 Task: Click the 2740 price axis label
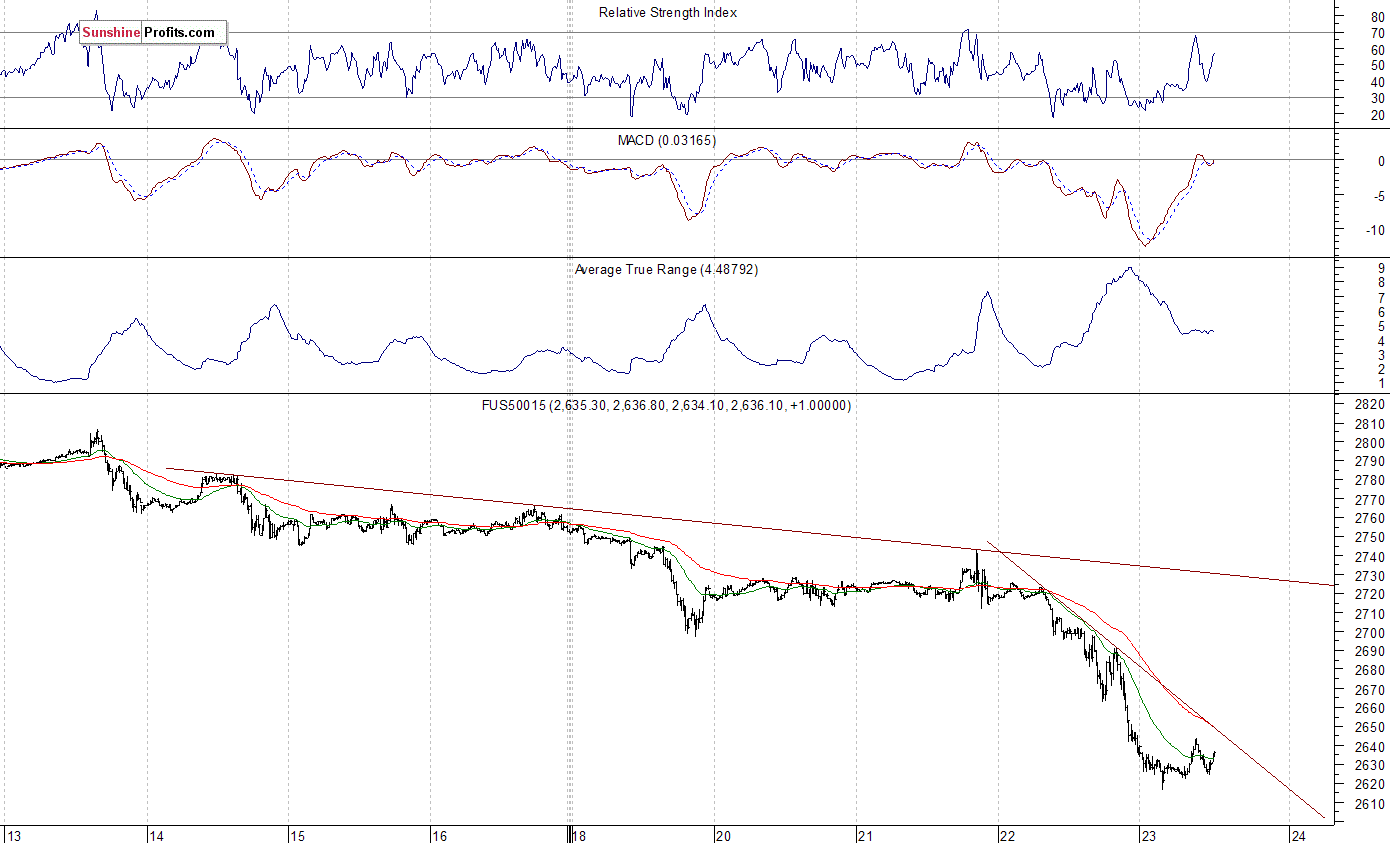click(1369, 557)
